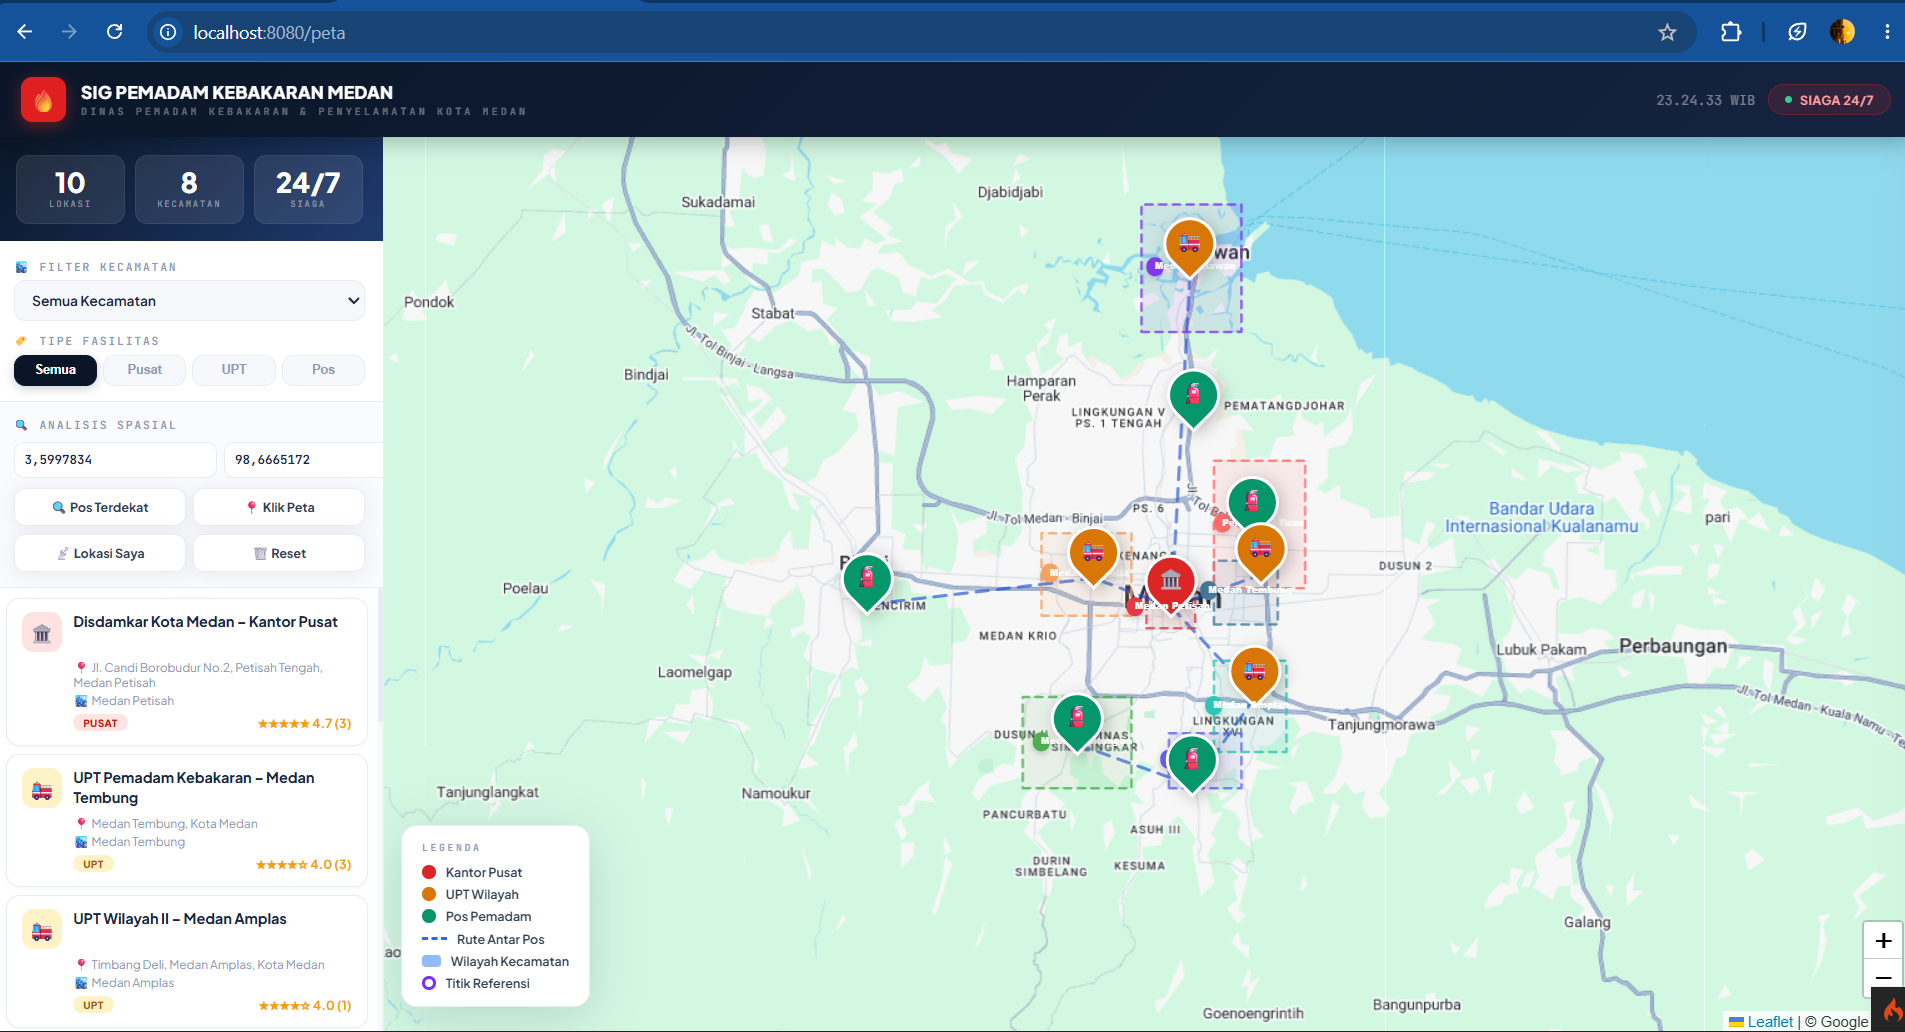Click the 8 Kecamatan stat box
1905x1032 pixels.
[189, 189]
